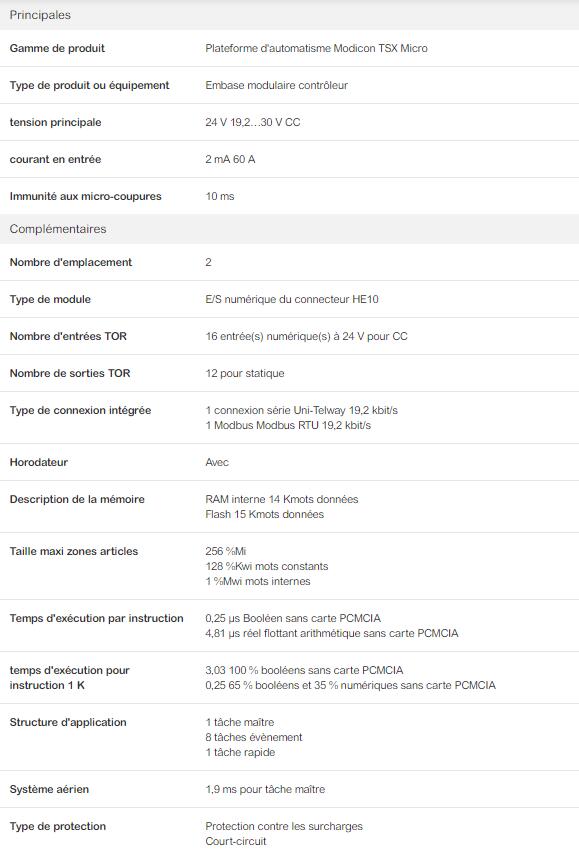Click the Uni-Telway 19,2 kbit/s connection line

tap(302, 410)
